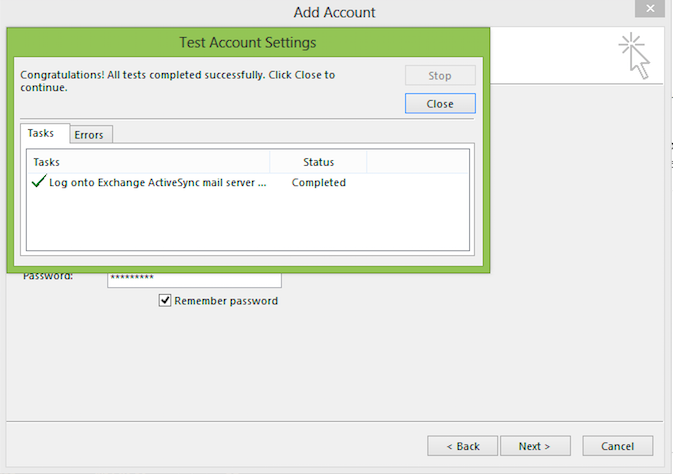Click the green checkmark next to the ActiveSync task
Viewport: 673px width, 474px height.
coord(39,181)
